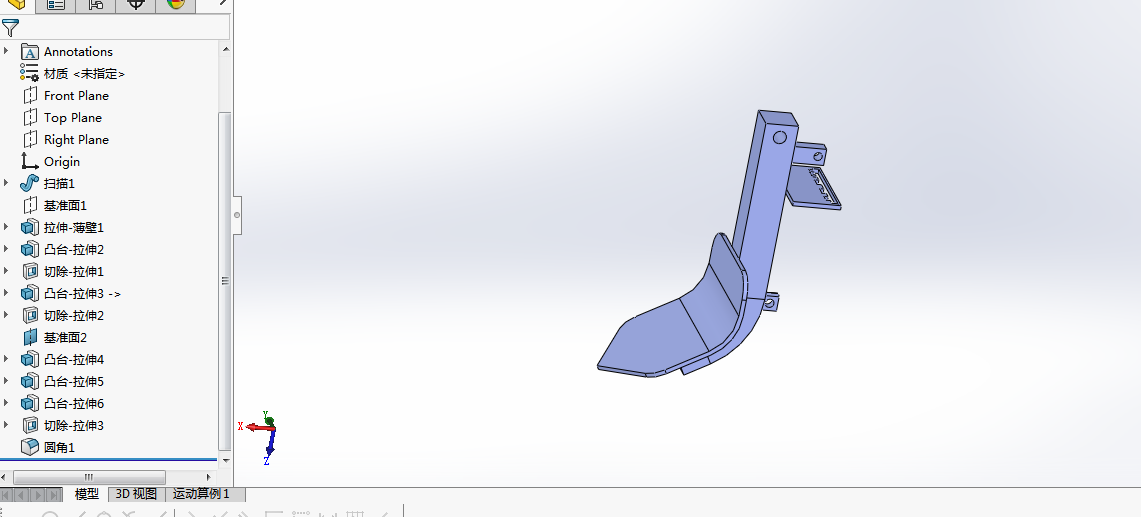Click the 凸台-拉伸3 boss feature icon
Image resolution: width=1141 pixels, height=517 pixels.
point(29,293)
